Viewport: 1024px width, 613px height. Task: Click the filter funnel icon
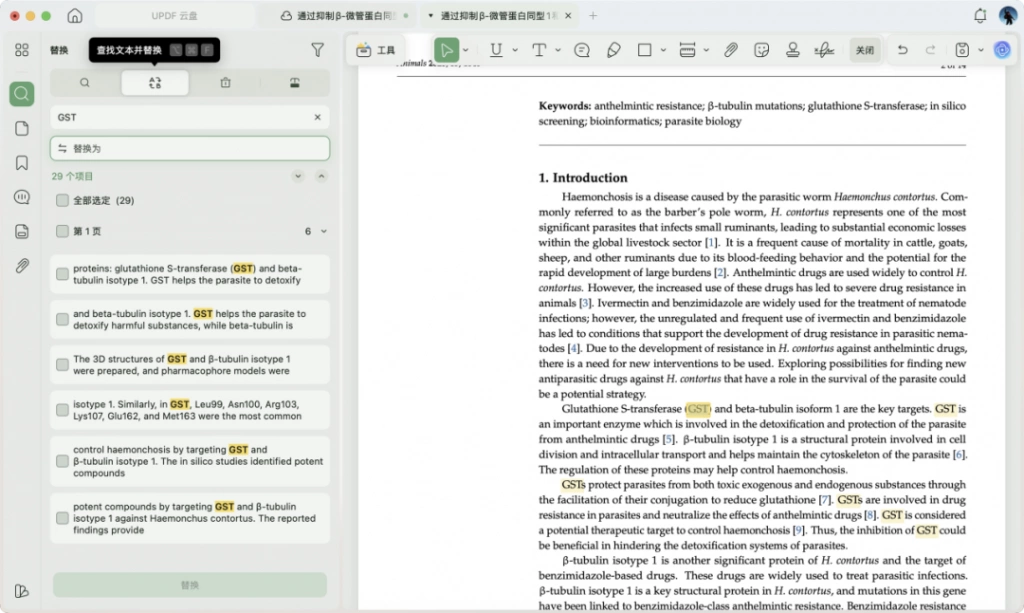point(317,50)
